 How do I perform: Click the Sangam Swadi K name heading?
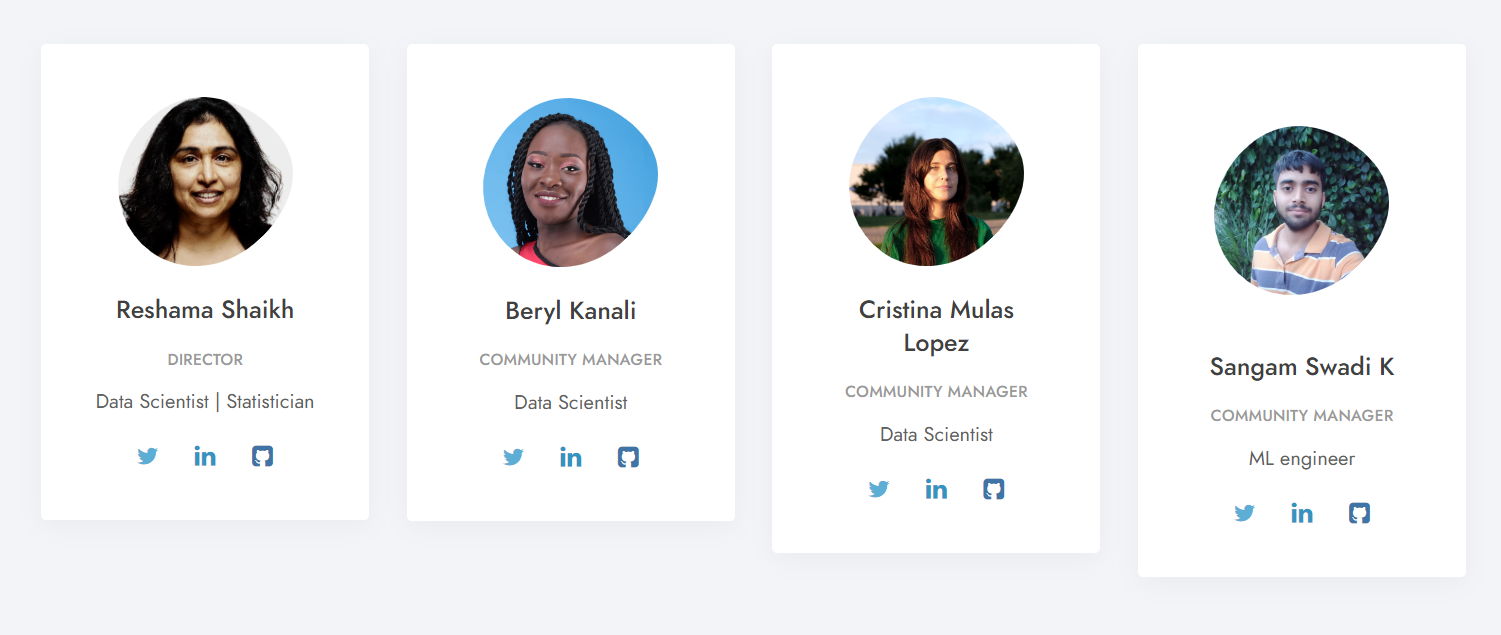[x=1301, y=367]
